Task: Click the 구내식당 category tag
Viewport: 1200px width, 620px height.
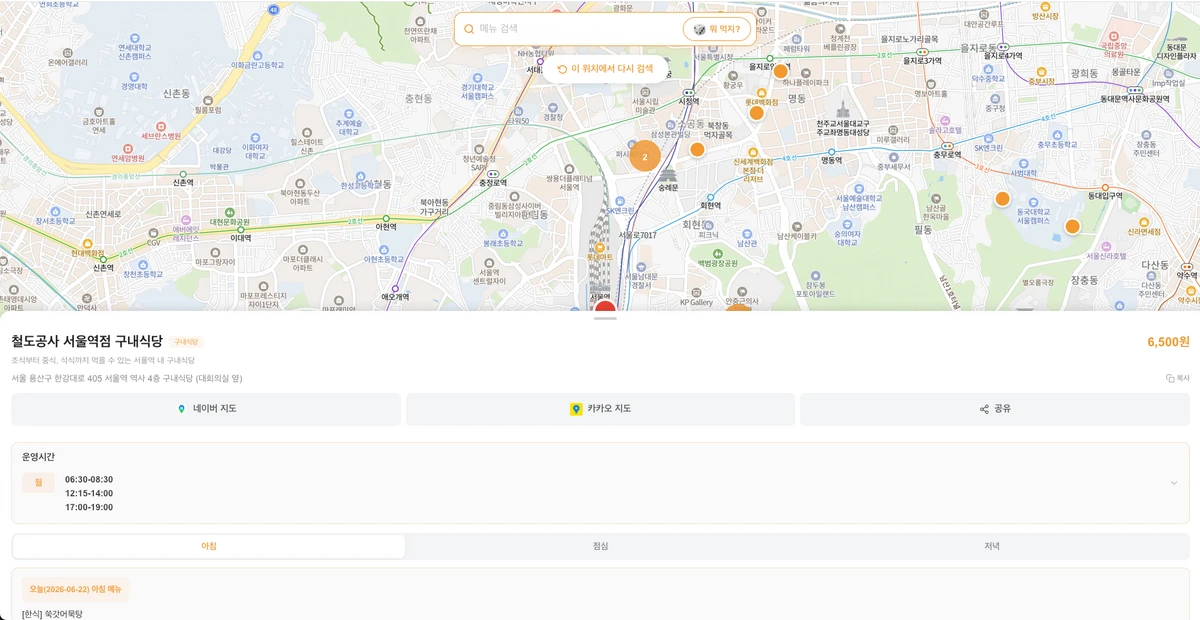Action: 187,342
